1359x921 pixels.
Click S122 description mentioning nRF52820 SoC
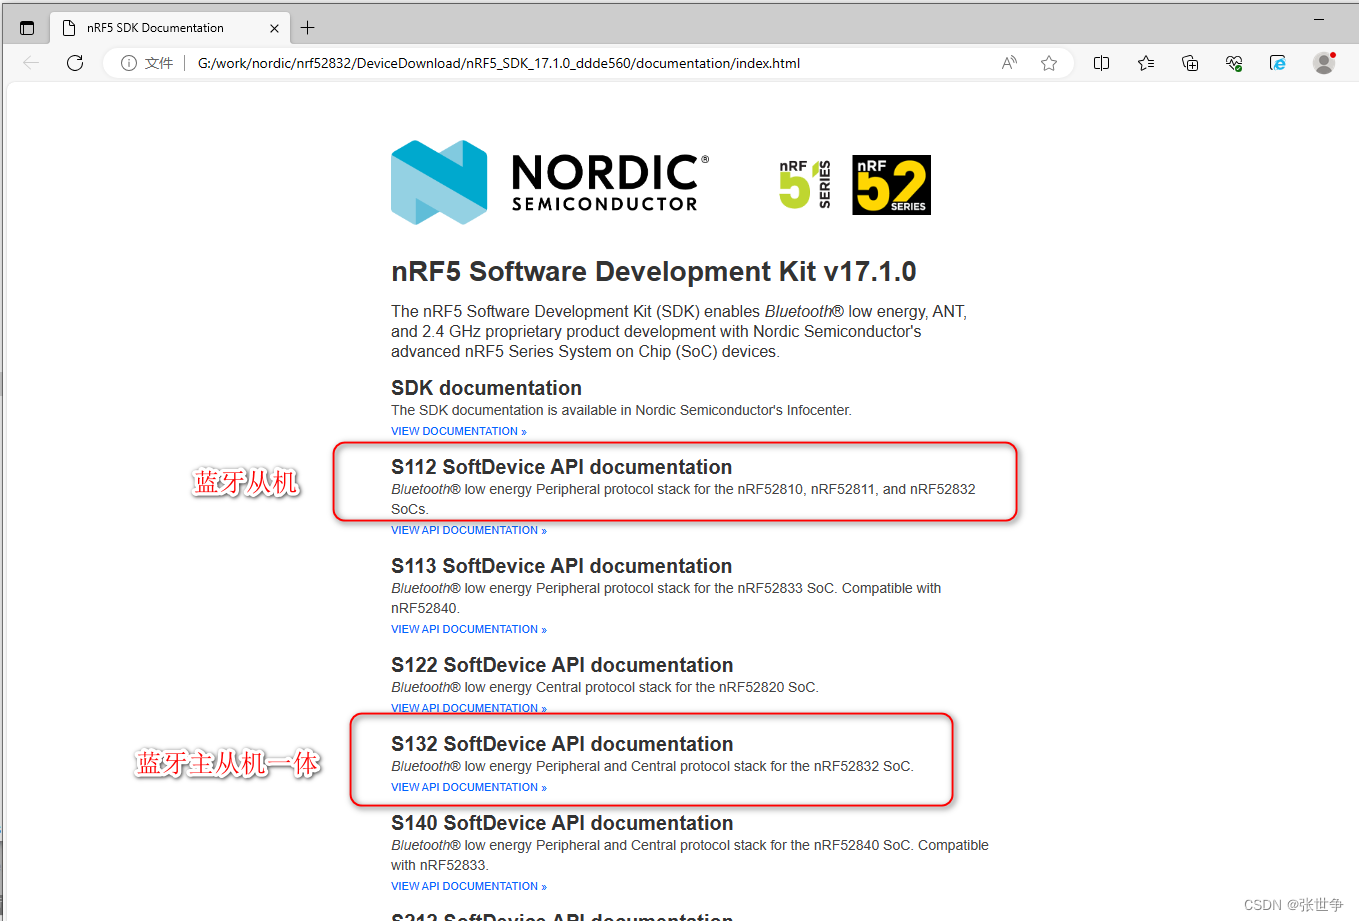[605, 687]
